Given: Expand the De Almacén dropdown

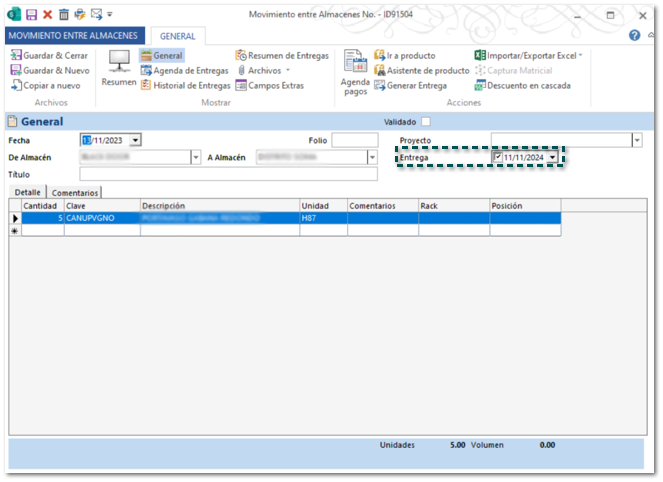Looking at the screenshot, I should (x=195, y=157).
